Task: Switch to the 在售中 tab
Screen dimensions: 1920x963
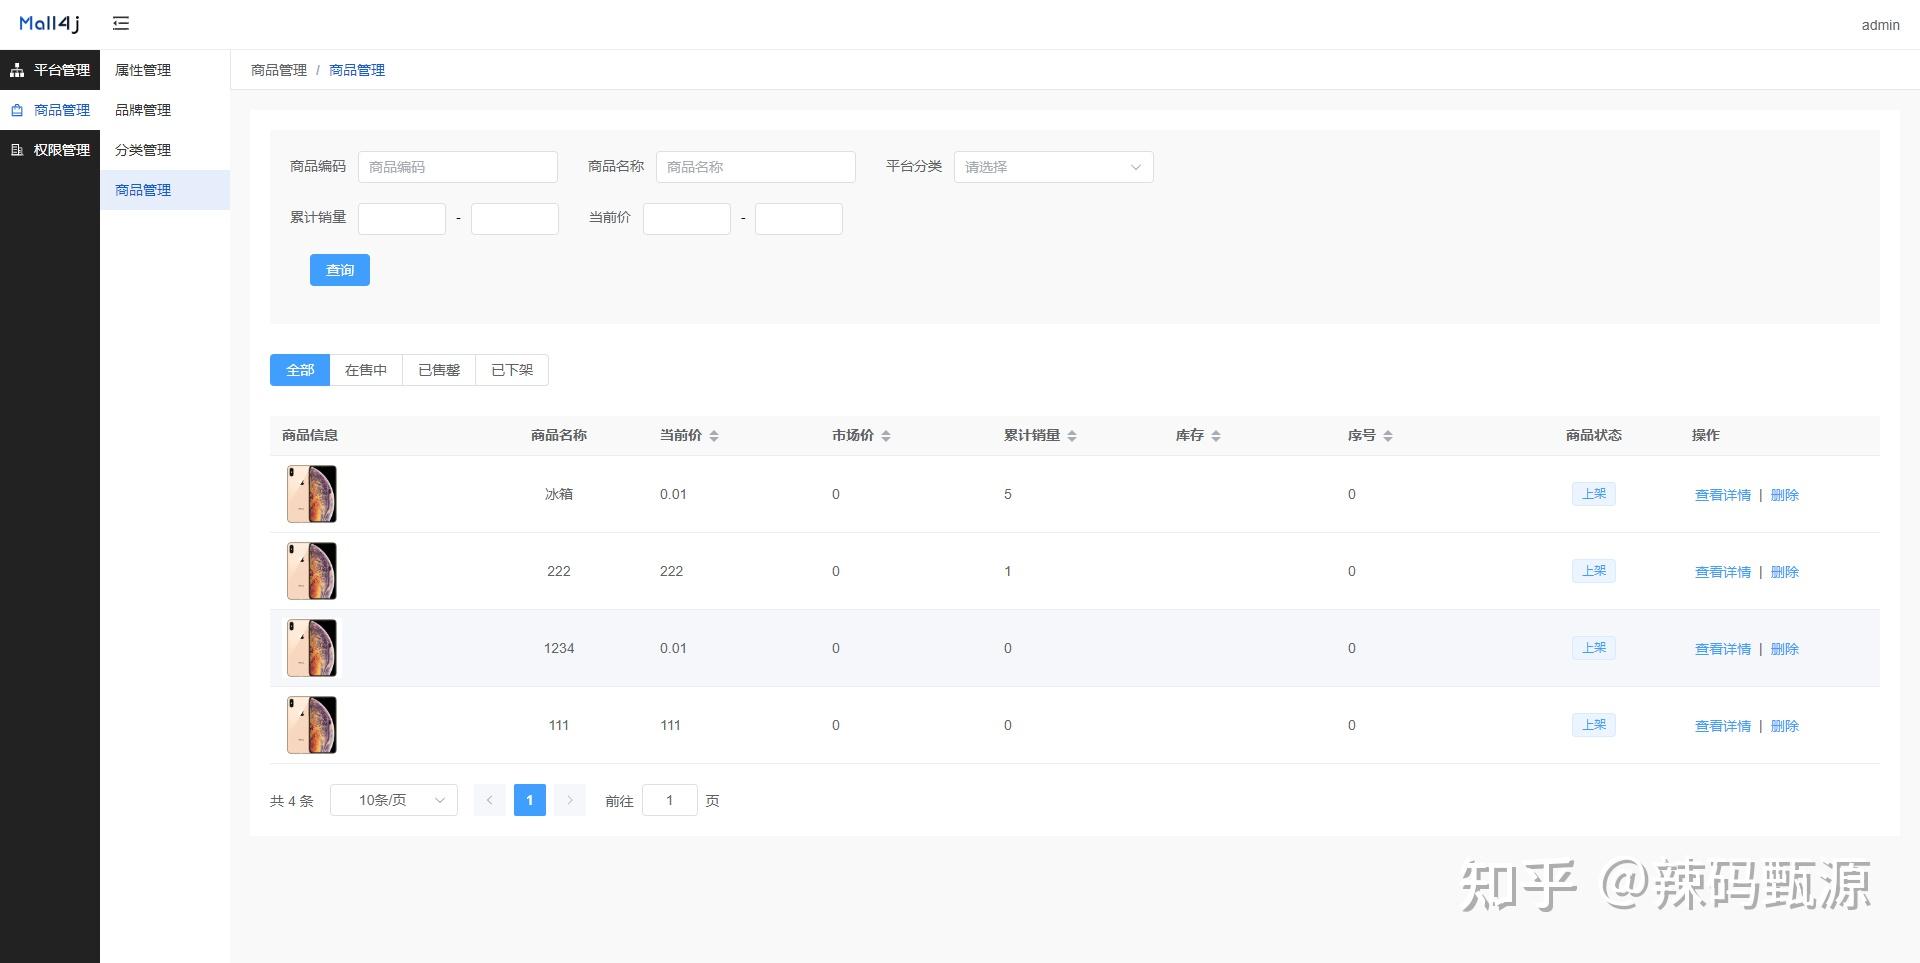Action: (x=365, y=369)
